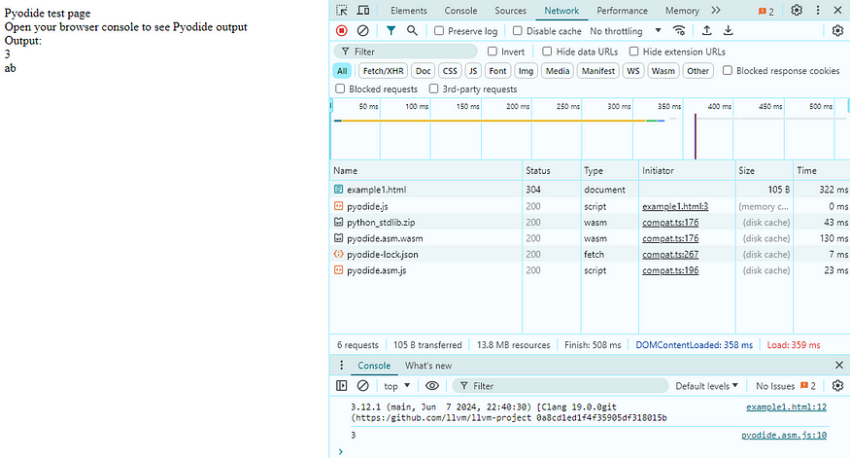This screenshot has height=458, width=850.
Task: Open the No Issues indicator in console toolbar
Action: coord(785,386)
